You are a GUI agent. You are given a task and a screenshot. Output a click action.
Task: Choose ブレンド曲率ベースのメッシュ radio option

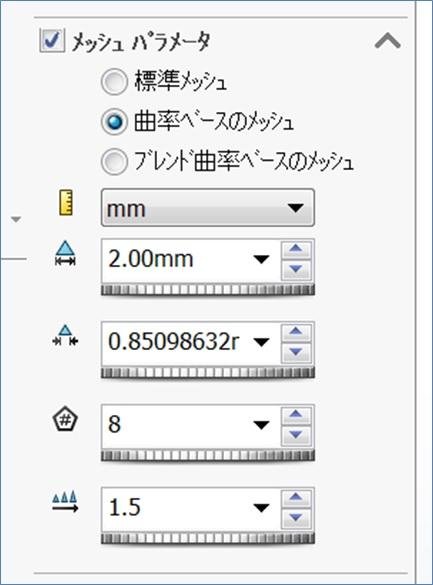[114, 162]
